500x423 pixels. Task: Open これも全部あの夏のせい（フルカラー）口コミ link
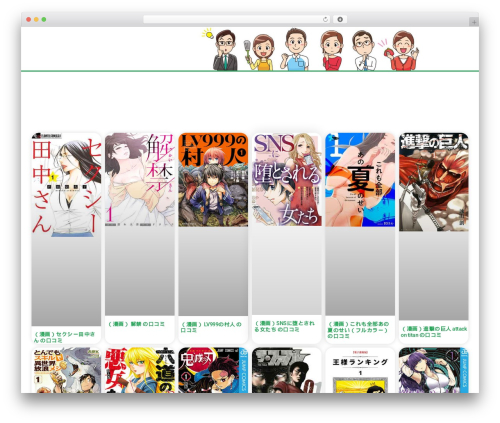[358, 330]
